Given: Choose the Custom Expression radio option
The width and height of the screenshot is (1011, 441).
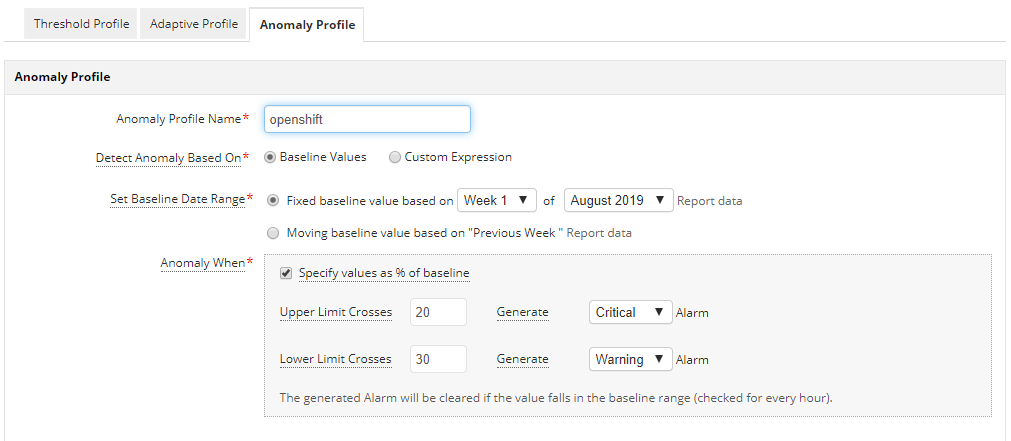Looking at the screenshot, I should [x=395, y=157].
